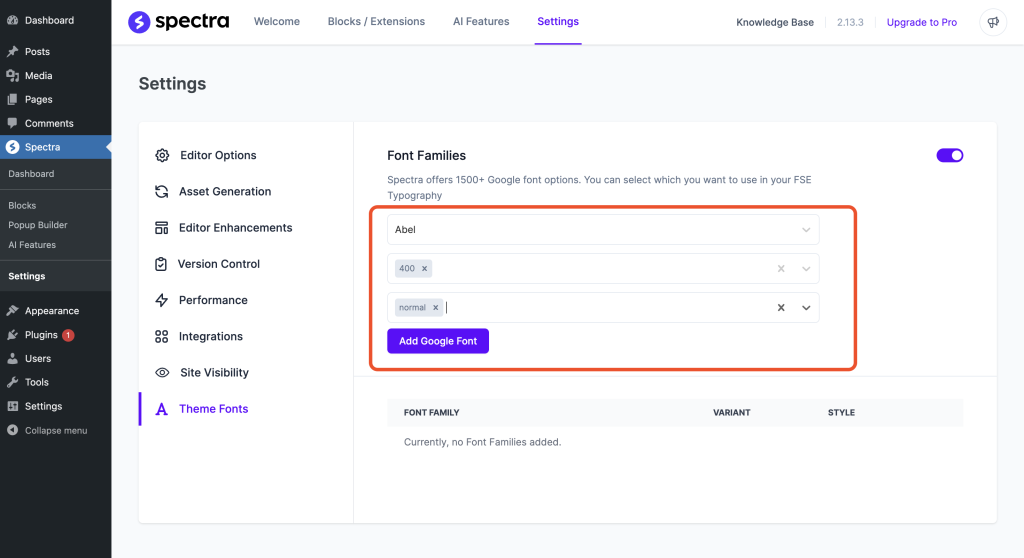
Task: Remove the normal style tag
Action: tap(435, 308)
